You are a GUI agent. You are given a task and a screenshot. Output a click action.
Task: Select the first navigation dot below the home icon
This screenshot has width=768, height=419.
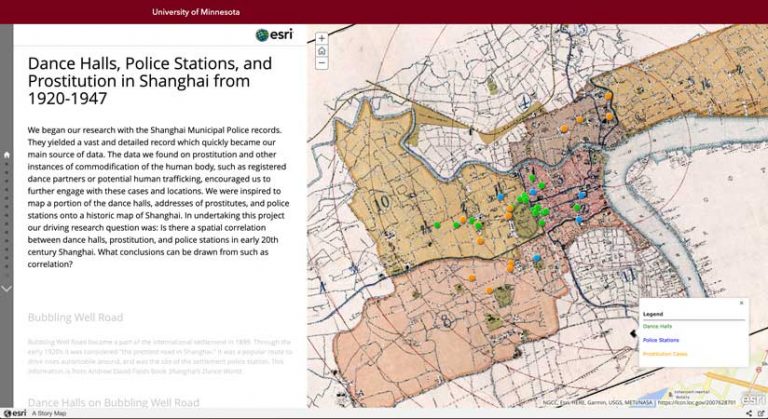(x=6, y=164)
